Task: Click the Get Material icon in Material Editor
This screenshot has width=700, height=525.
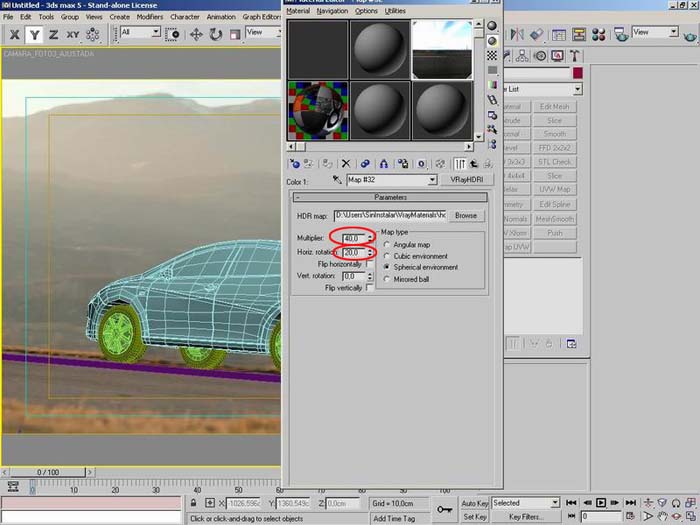Action: point(295,163)
